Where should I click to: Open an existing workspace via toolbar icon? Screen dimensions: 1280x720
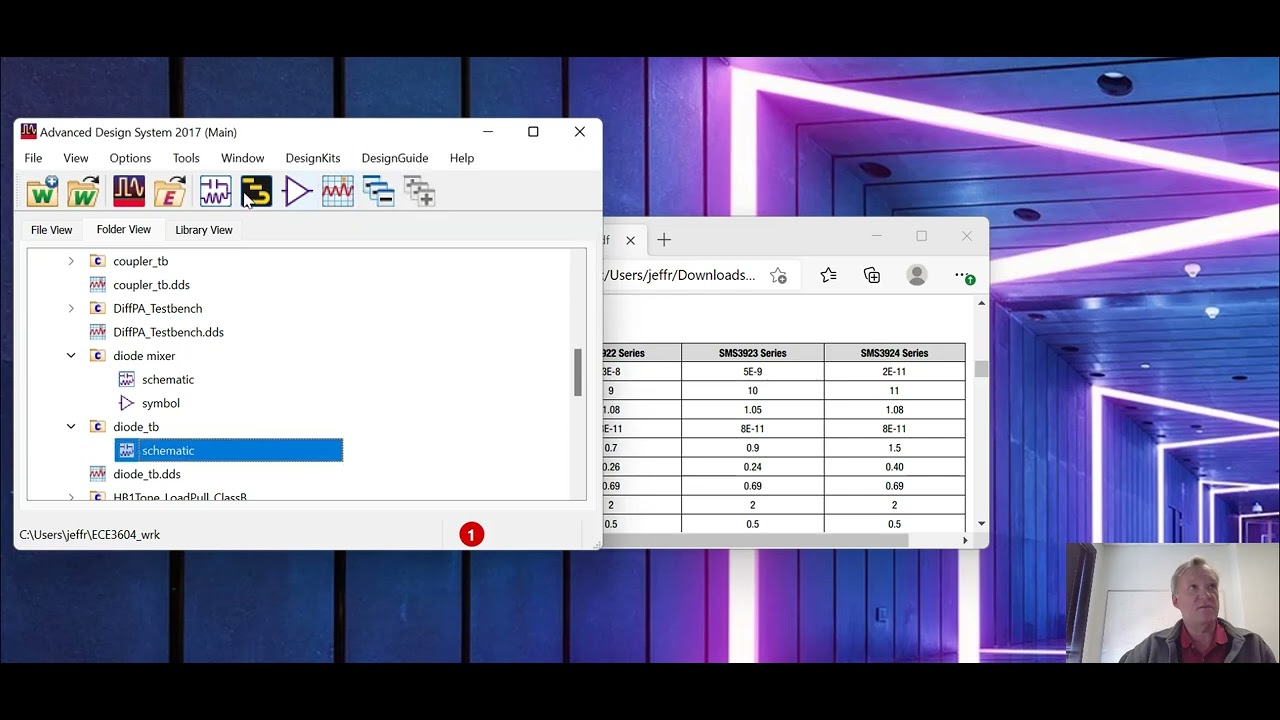pos(84,191)
